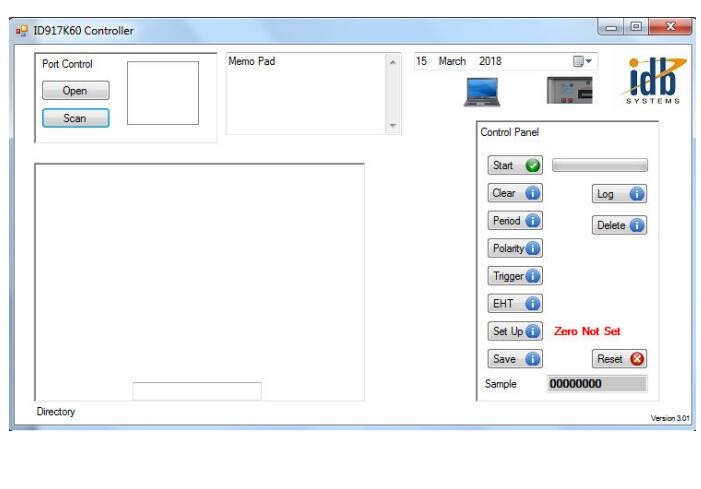701x489 pixels.
Task: Click the IDB Systems logo
Action: point(655,80)
